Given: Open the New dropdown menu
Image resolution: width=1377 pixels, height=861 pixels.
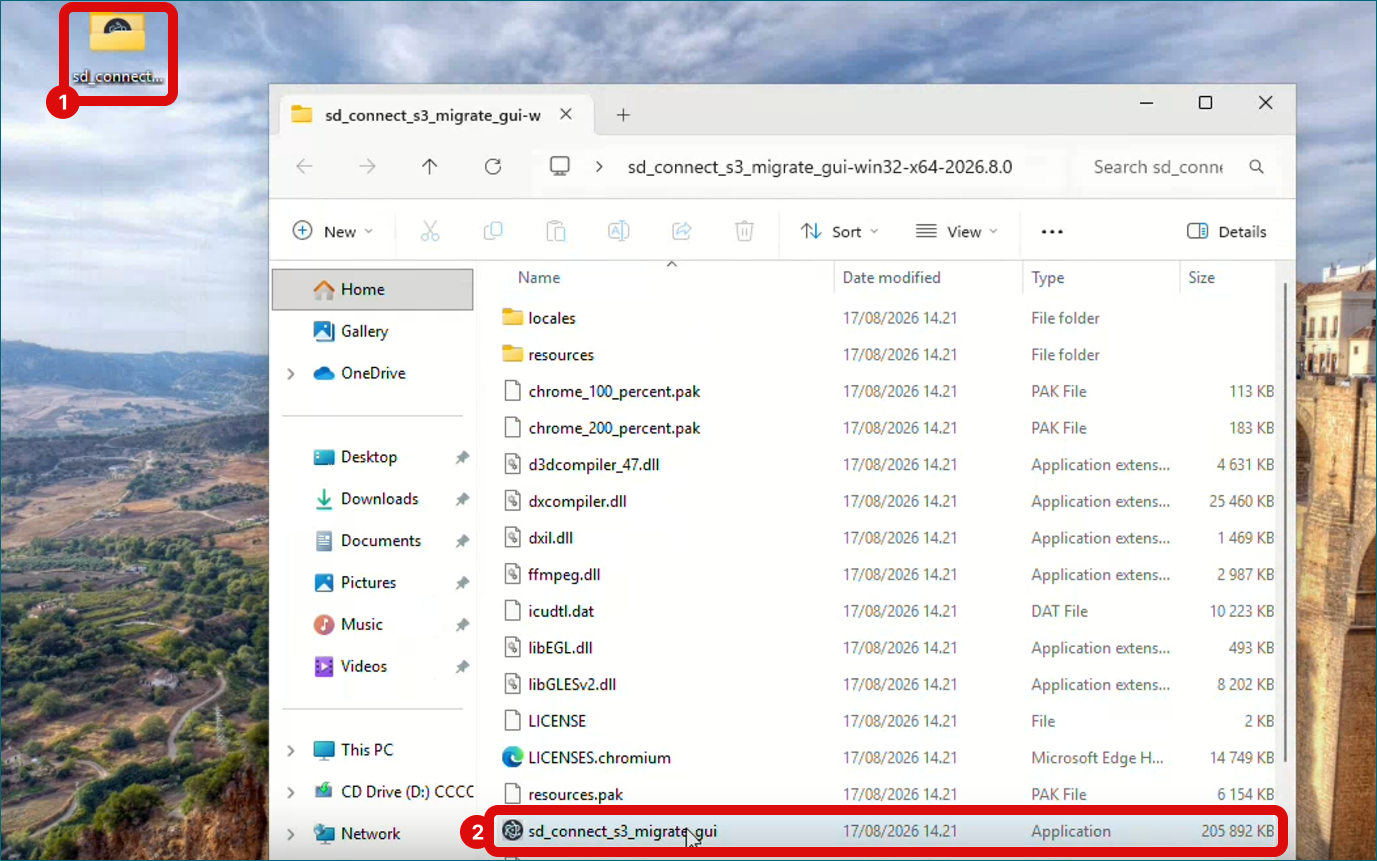Looking at the screenshot, I should point(333,231).
